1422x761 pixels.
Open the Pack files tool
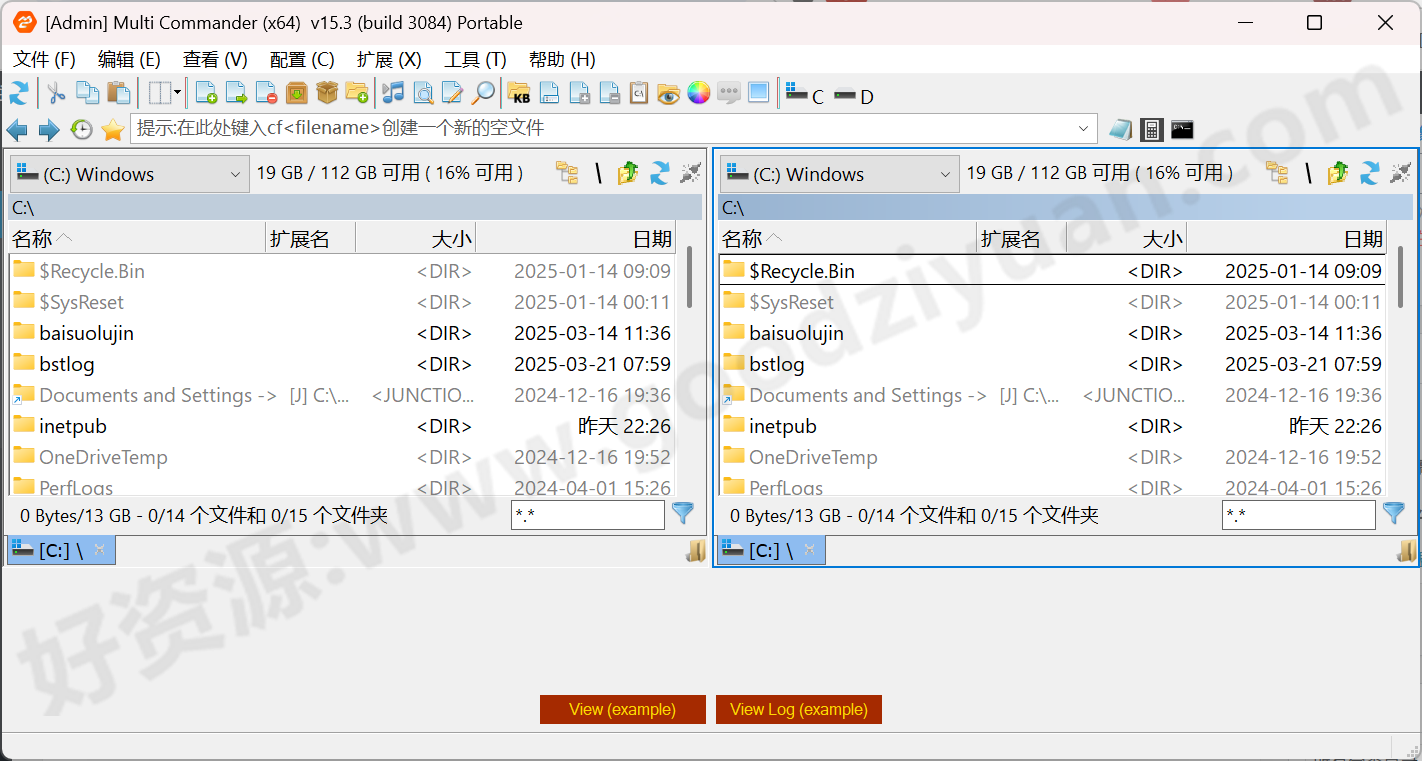pos(296,93)
